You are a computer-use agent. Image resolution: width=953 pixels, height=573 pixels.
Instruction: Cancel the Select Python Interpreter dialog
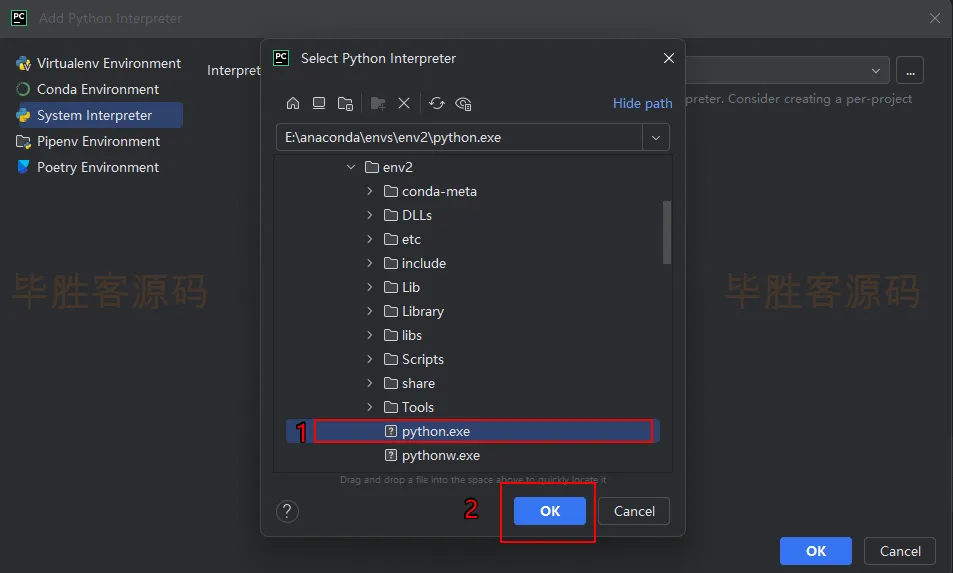point(634,511)
